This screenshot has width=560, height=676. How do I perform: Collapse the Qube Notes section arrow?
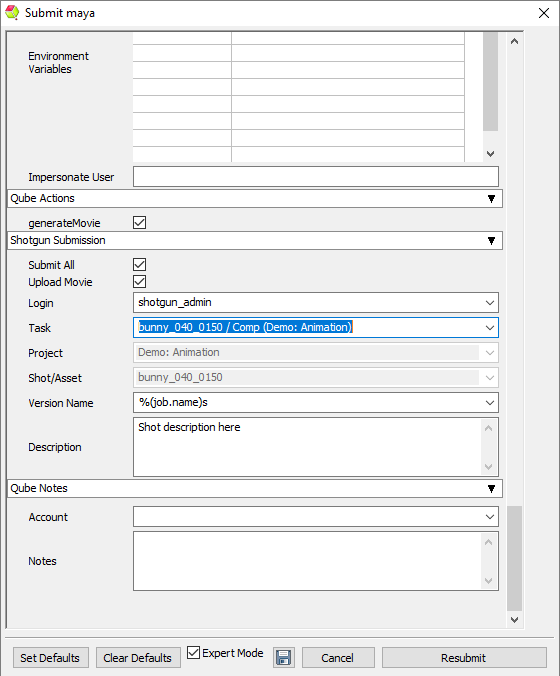(491, 489)
